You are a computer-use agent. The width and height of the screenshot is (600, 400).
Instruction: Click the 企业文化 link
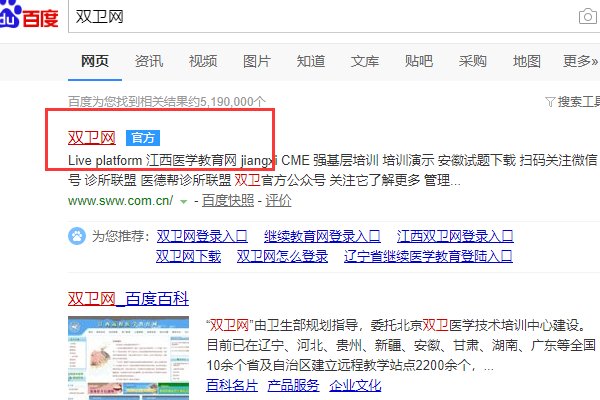[x=355, y=385]
